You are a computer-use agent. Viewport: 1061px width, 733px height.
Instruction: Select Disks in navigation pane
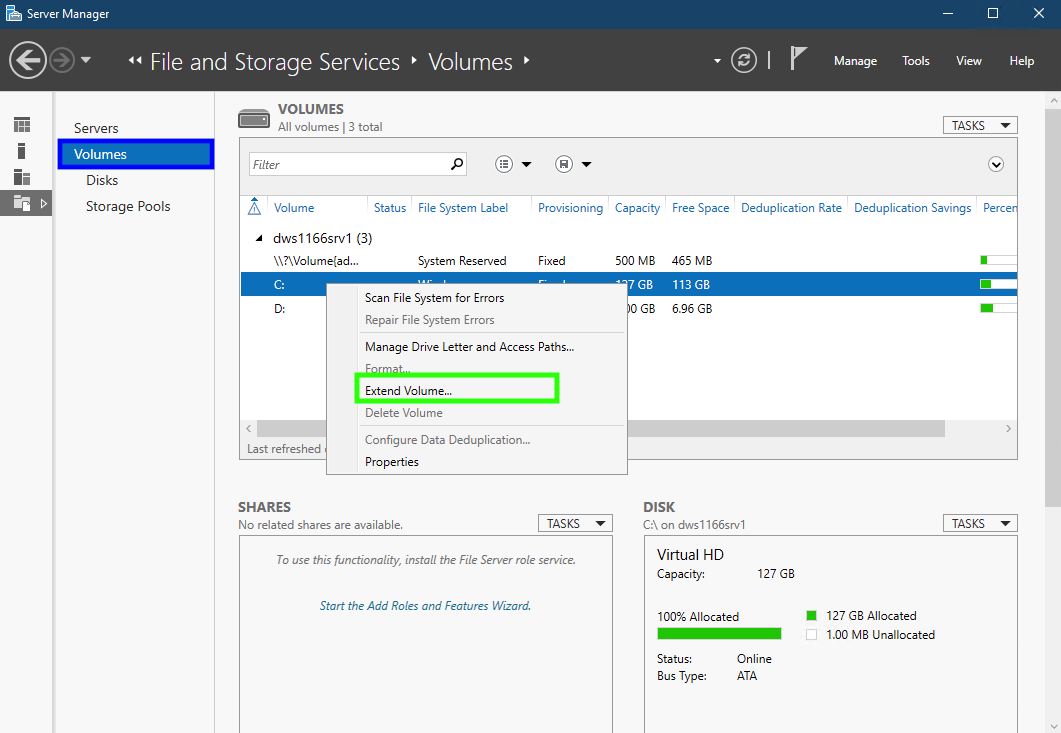coord(102,180)
